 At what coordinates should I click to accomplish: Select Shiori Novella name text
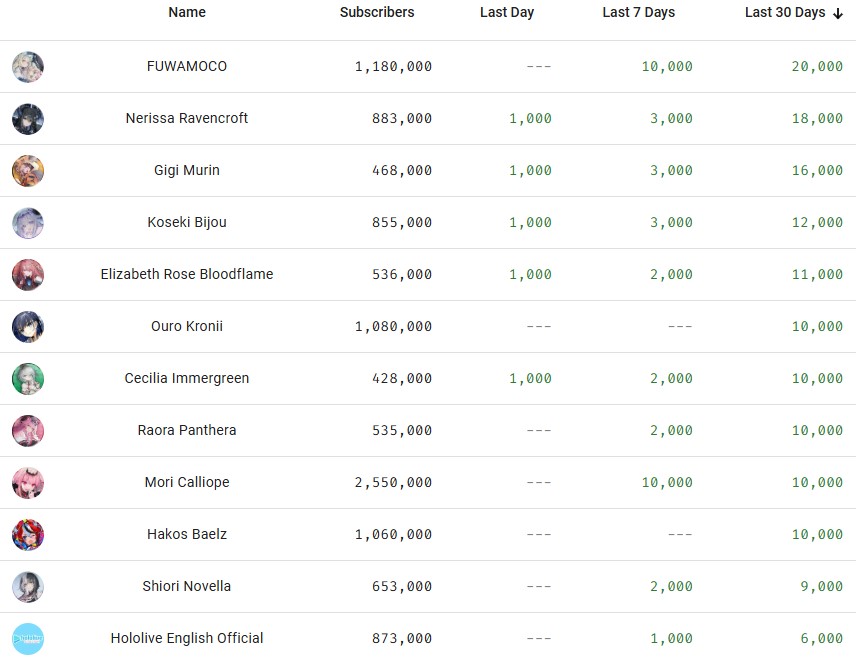click(x=187, y=586)
